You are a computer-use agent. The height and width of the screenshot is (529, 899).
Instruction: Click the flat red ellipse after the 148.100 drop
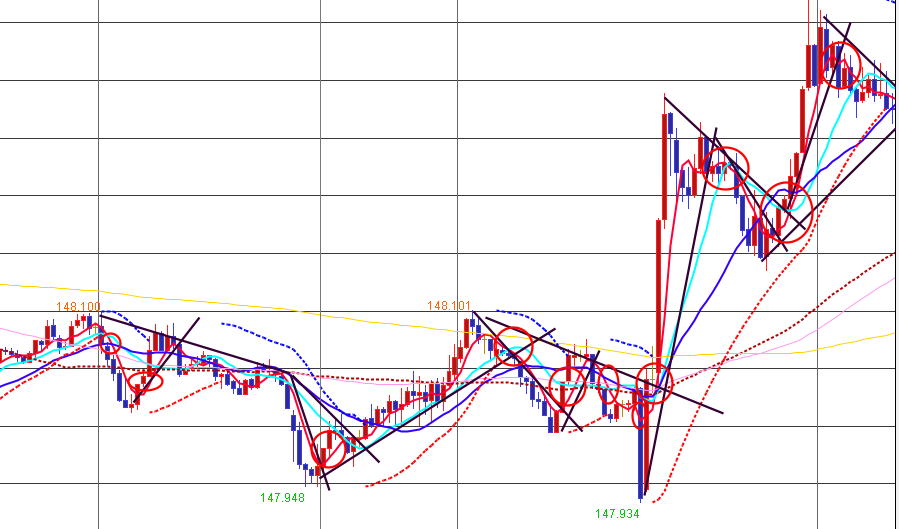145,382
